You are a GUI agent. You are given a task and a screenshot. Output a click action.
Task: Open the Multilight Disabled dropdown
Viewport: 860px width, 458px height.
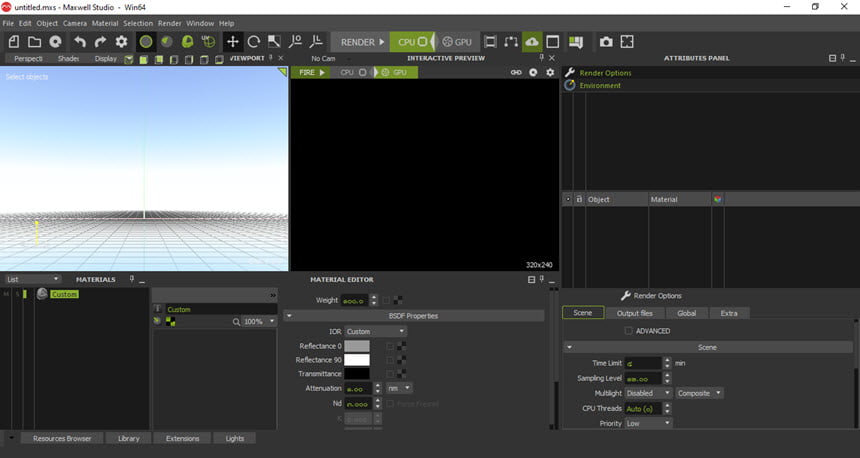pos(648,393)
